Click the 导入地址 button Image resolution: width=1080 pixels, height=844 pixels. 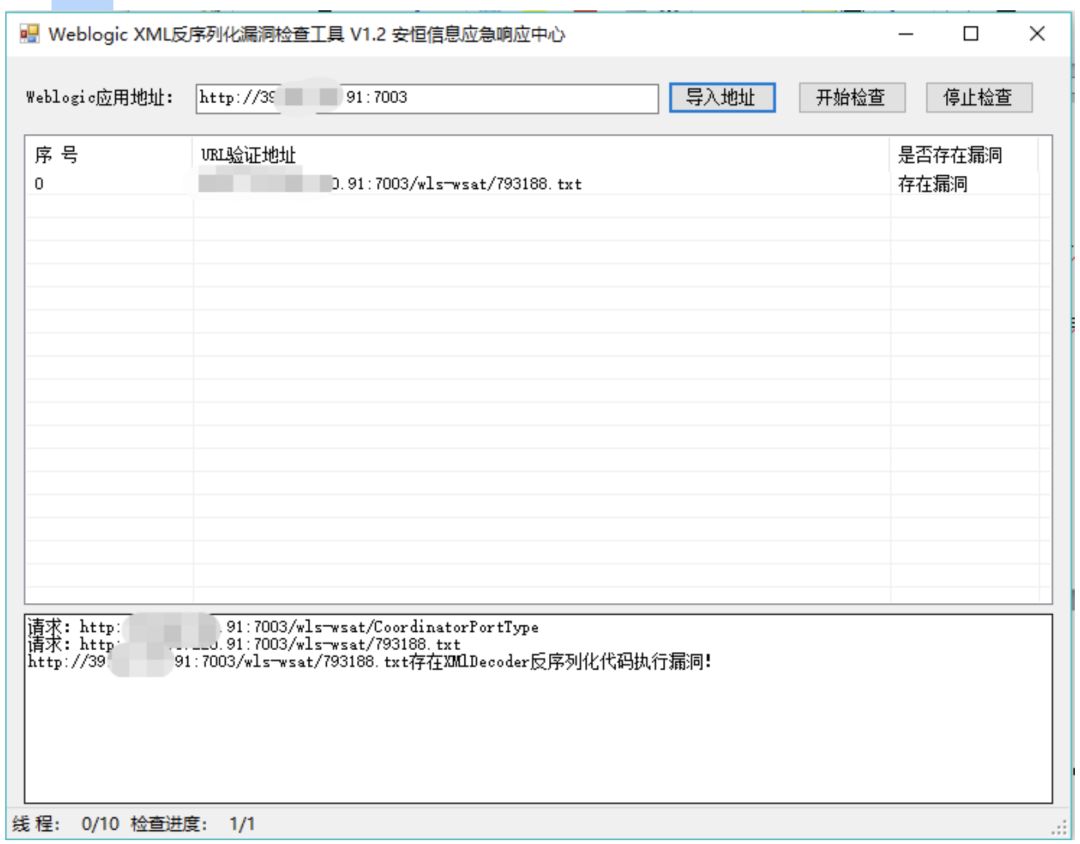coord(725,98)
